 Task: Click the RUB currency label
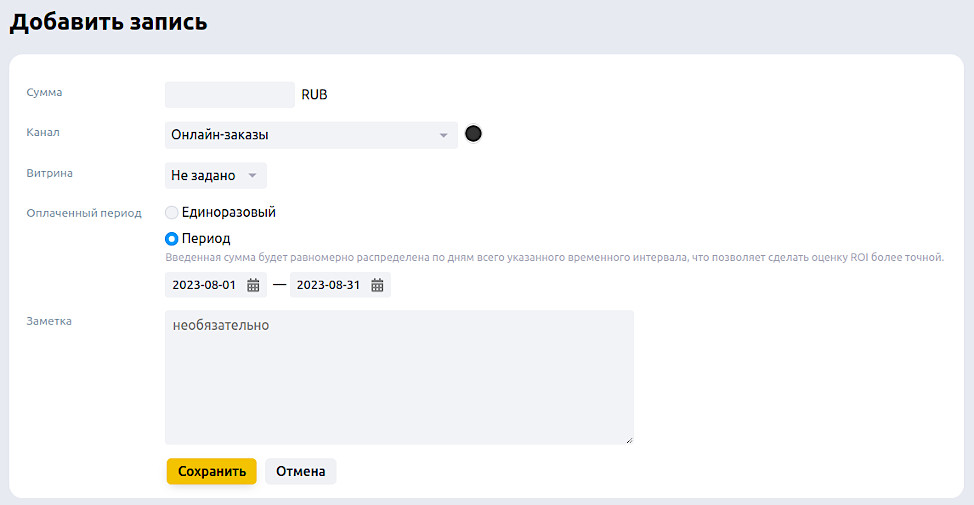pos(314,95)
